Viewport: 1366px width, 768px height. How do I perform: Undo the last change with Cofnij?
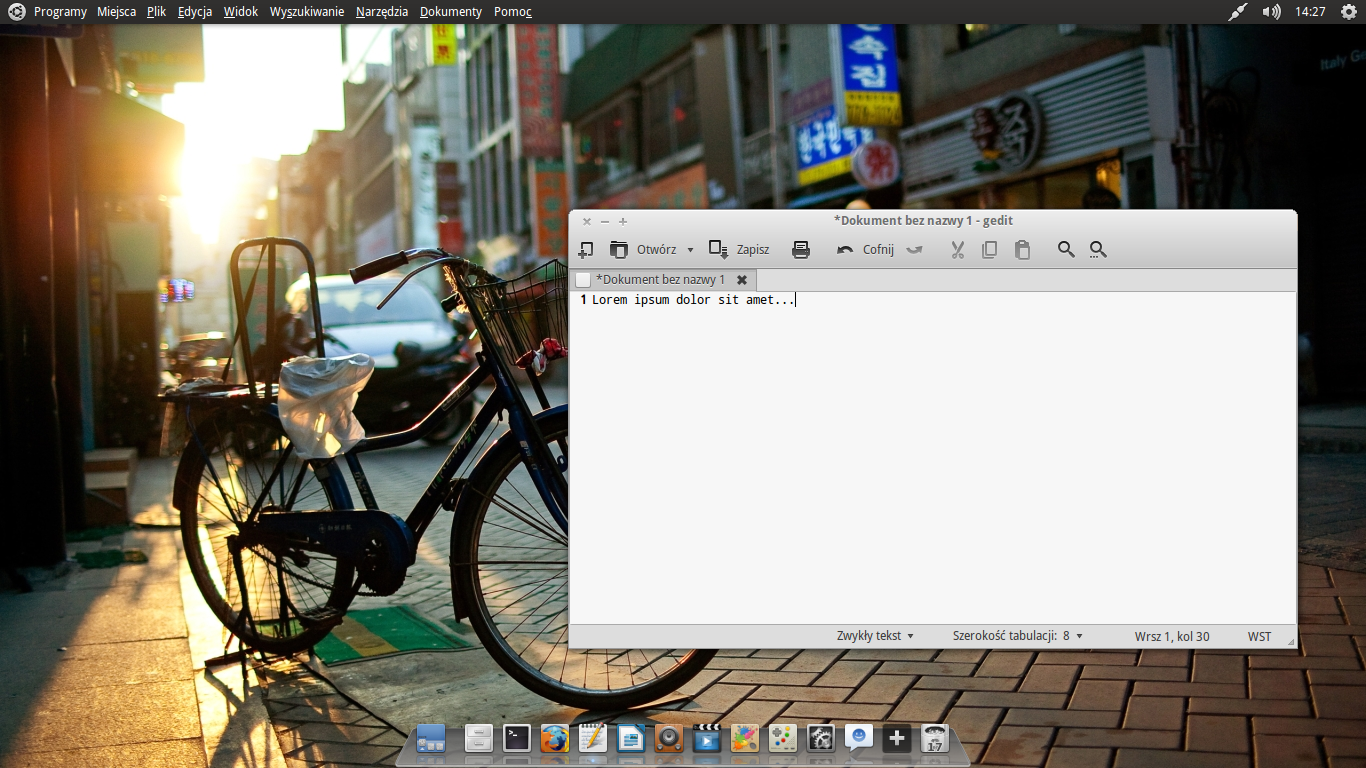[865, 250]
